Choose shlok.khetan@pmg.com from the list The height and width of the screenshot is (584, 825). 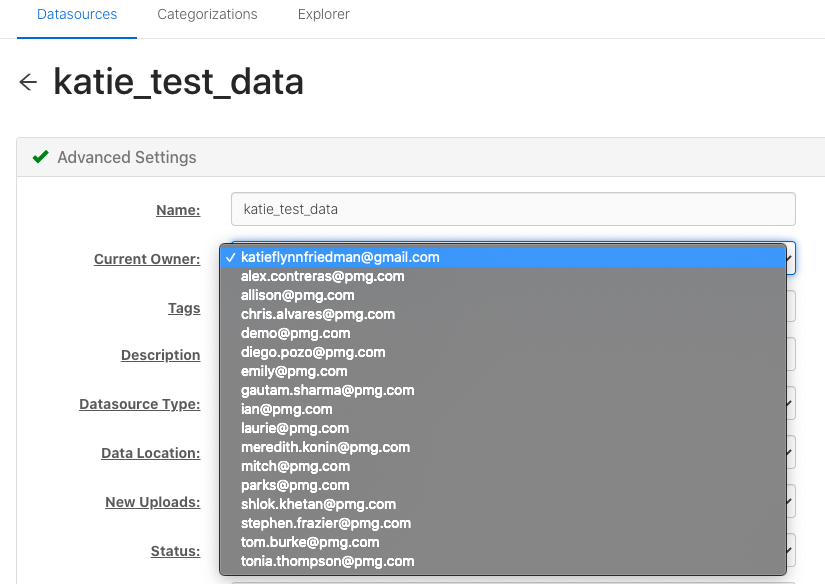pyautogui.click(x=503, y=504)
